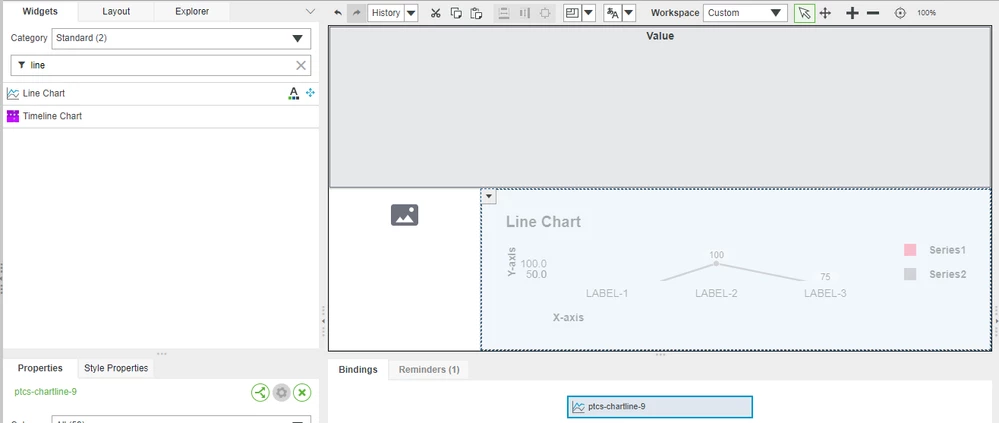Click the Timeline Chart purple icon
999x423 pixels.
[13, 116]
